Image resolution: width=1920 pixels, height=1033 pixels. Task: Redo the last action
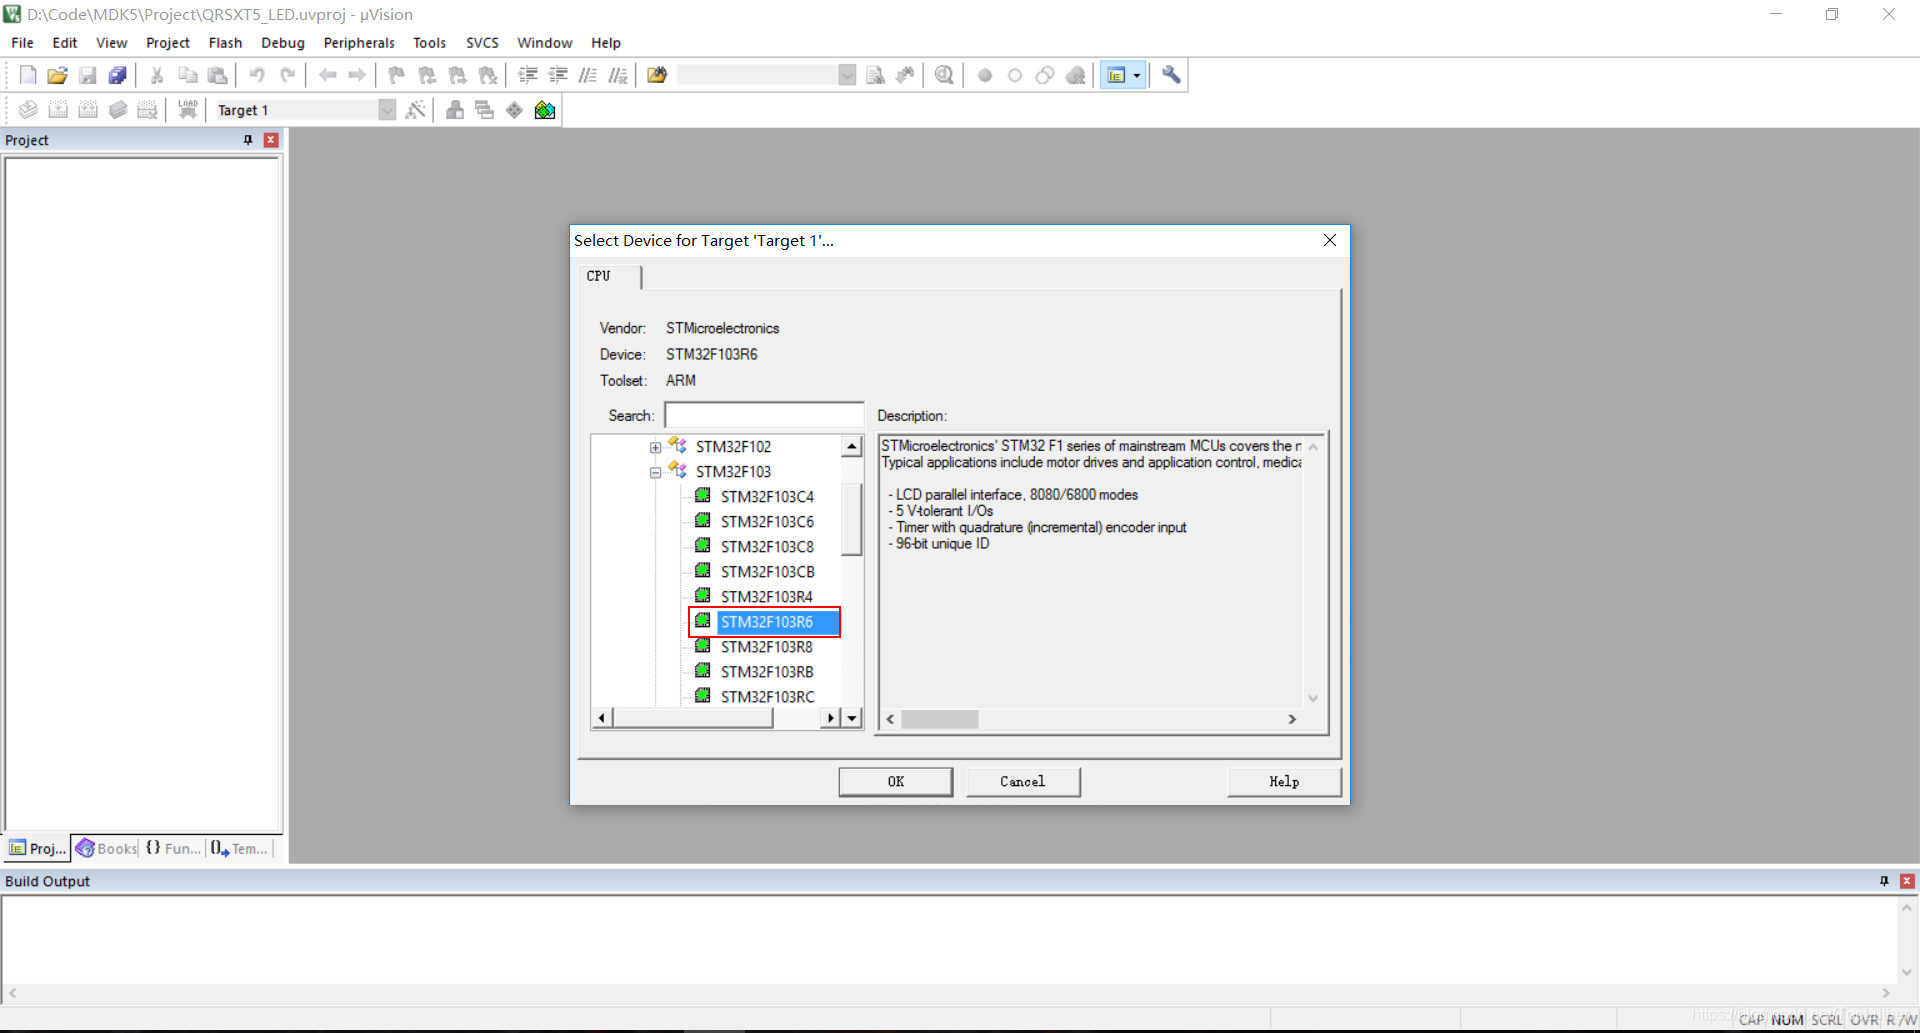pyautogui.click(x=287, y=75)
